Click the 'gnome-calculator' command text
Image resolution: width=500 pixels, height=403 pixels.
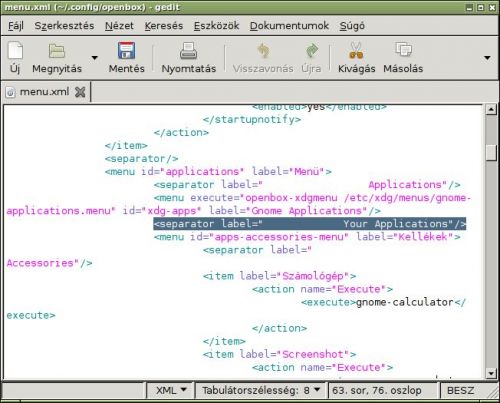point(405,302)
